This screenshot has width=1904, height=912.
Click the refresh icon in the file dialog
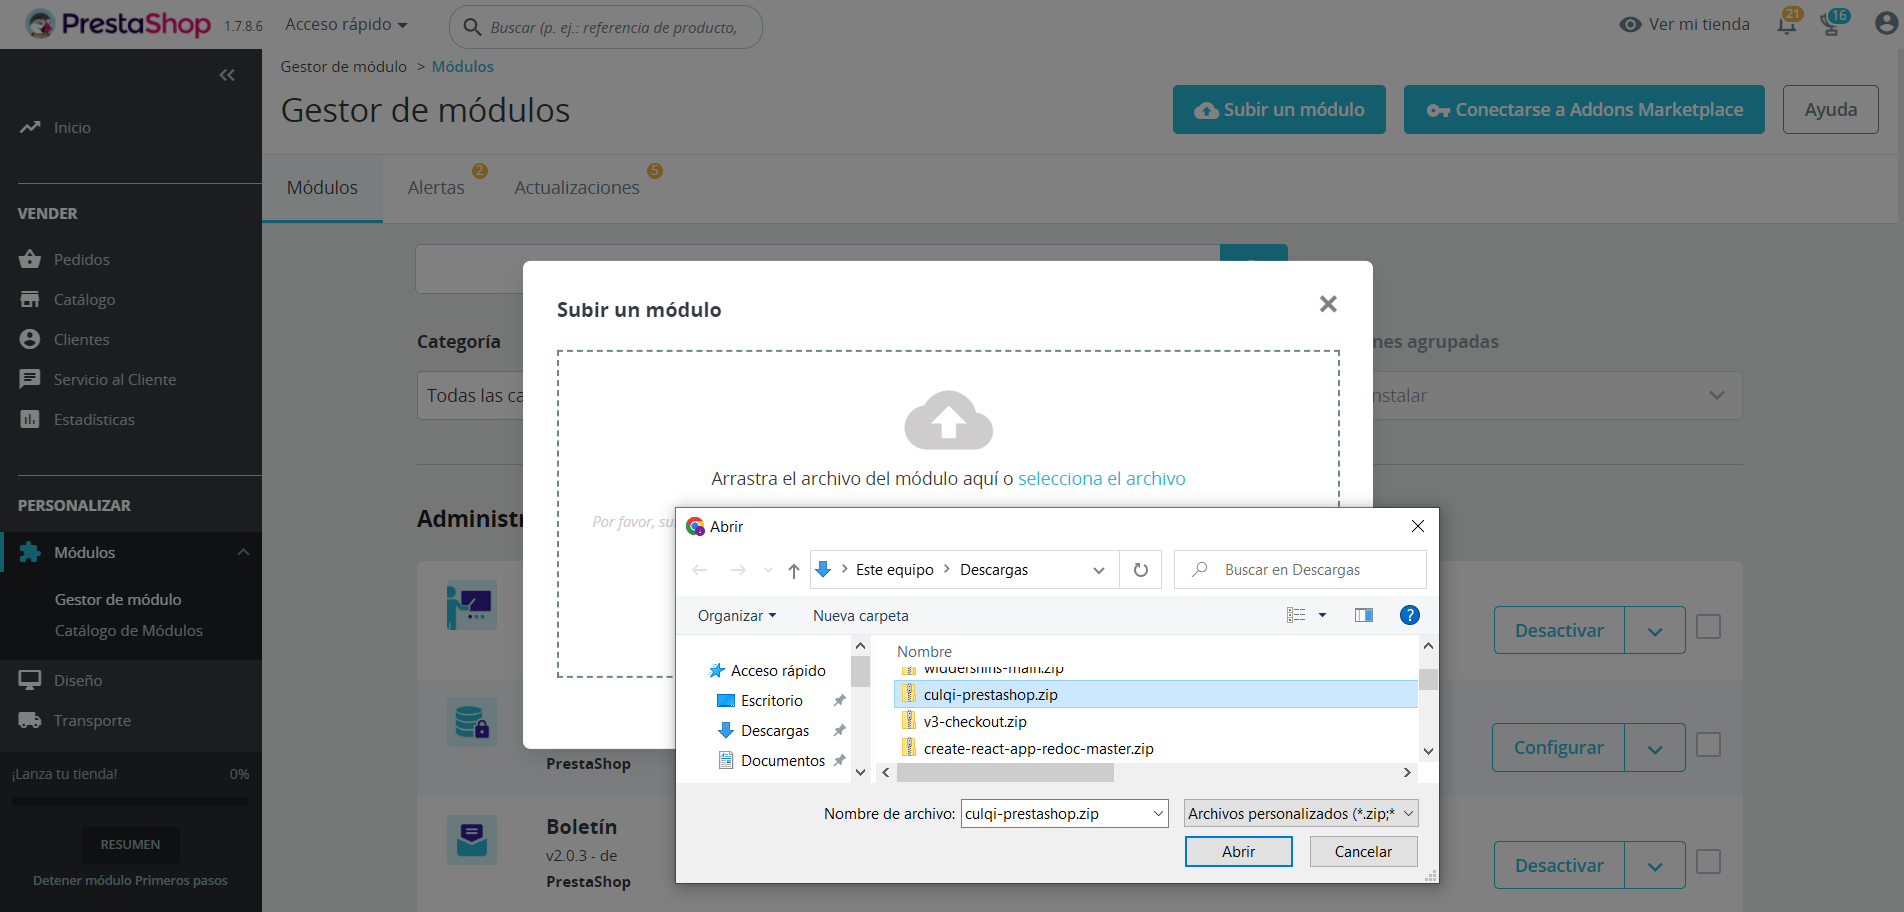pos(1140,569)
